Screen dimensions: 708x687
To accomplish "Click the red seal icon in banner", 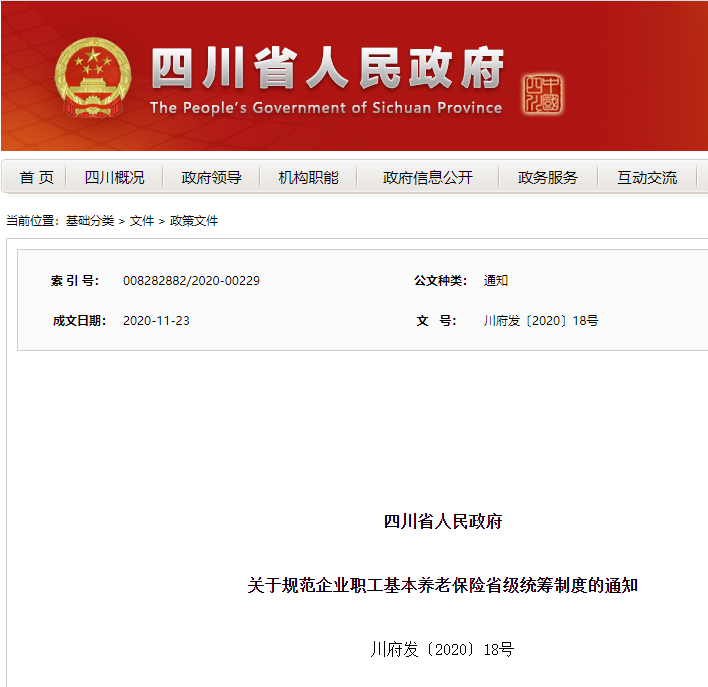I will tap(542, 94).
